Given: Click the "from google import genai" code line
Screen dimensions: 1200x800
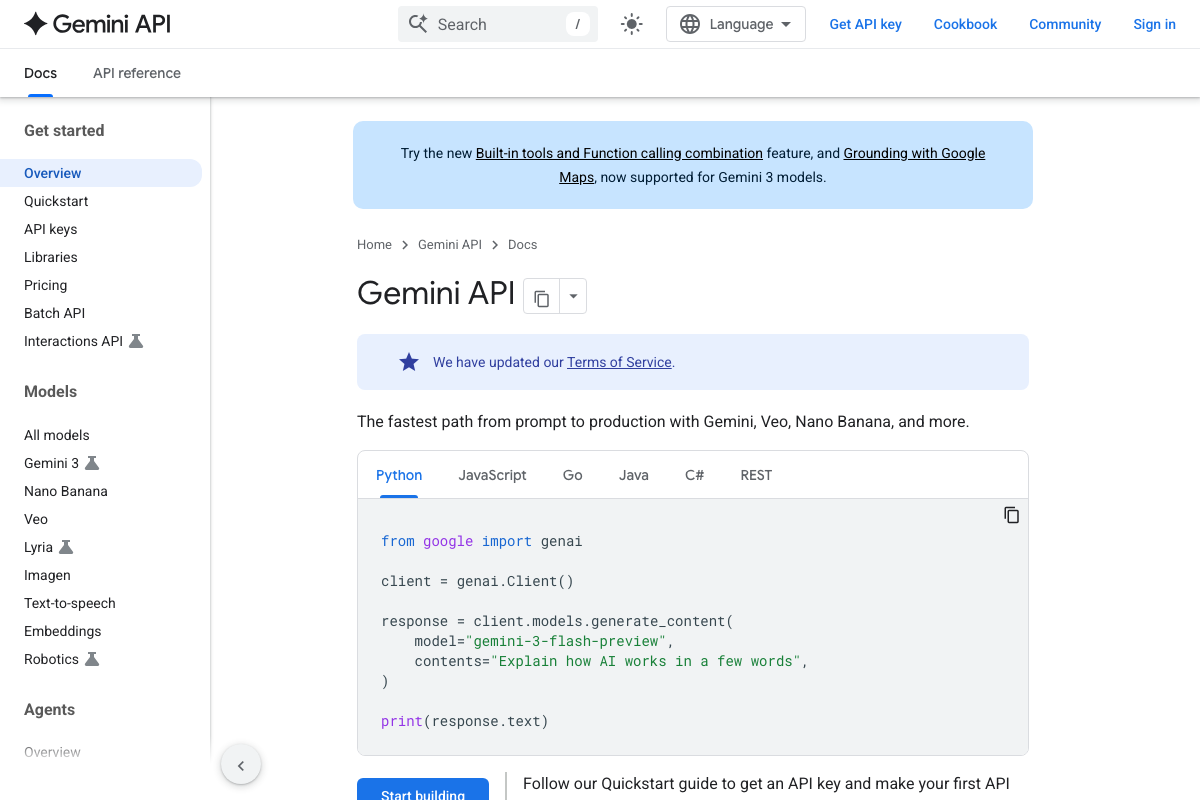Looking at the screenshot, I should [x=481, y=541].
